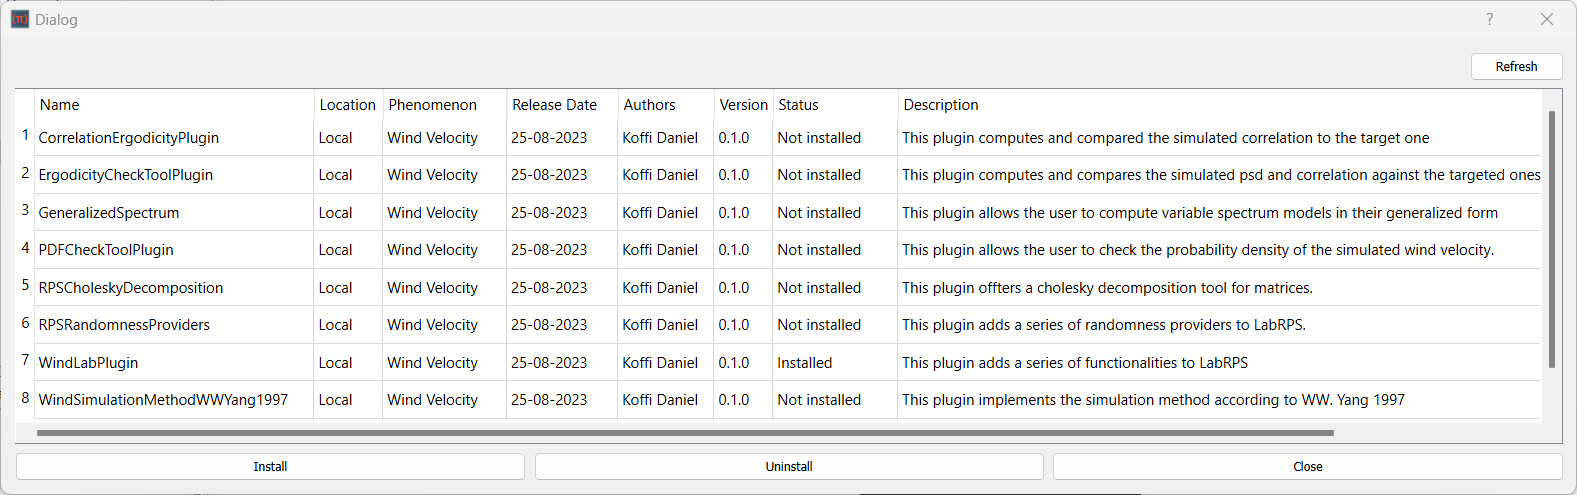Select the WindLabPlugin row

[88, 363]
